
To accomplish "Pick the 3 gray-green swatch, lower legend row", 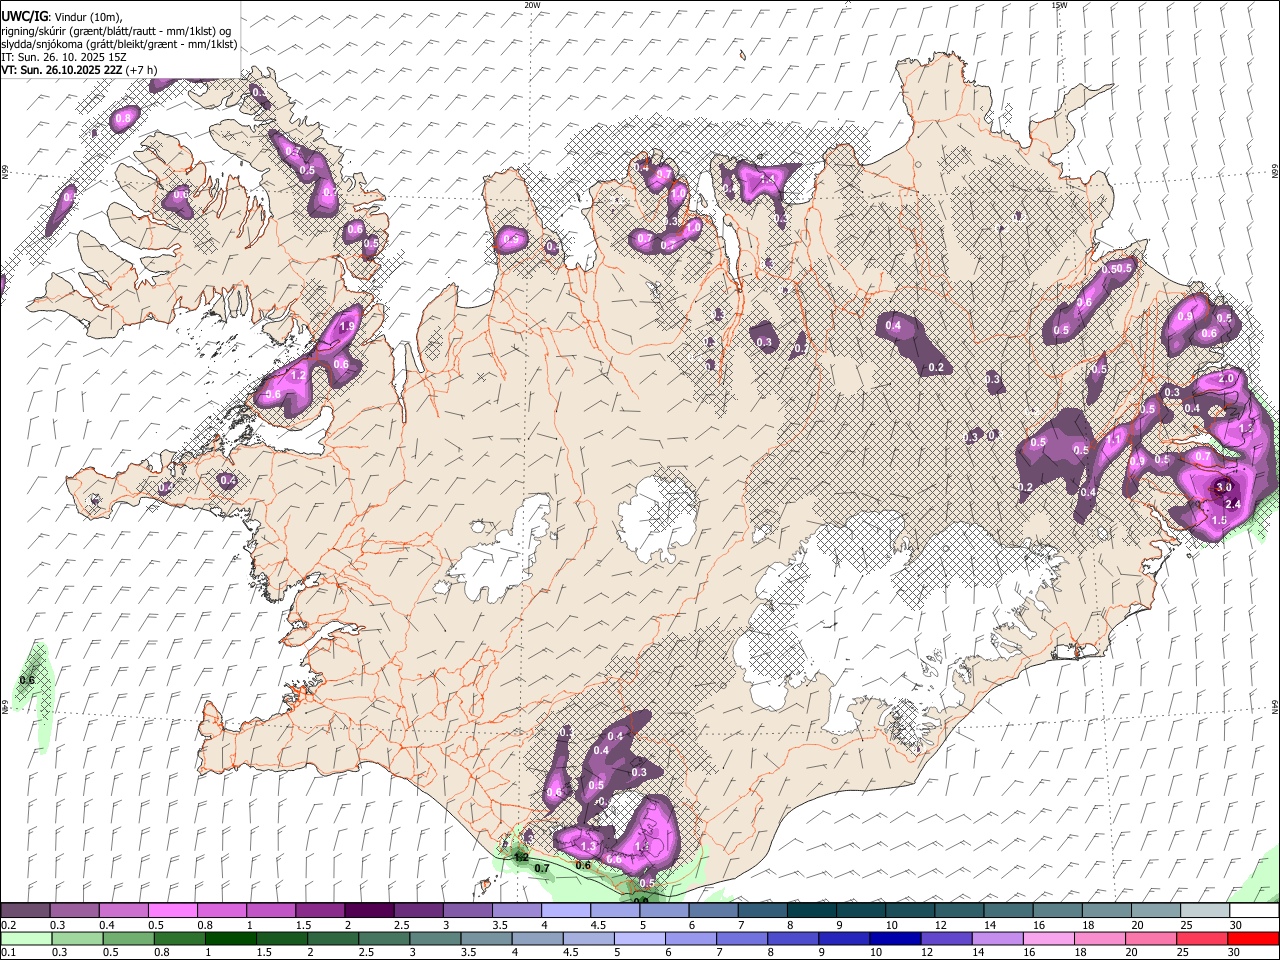I will [x=435, y=938].
